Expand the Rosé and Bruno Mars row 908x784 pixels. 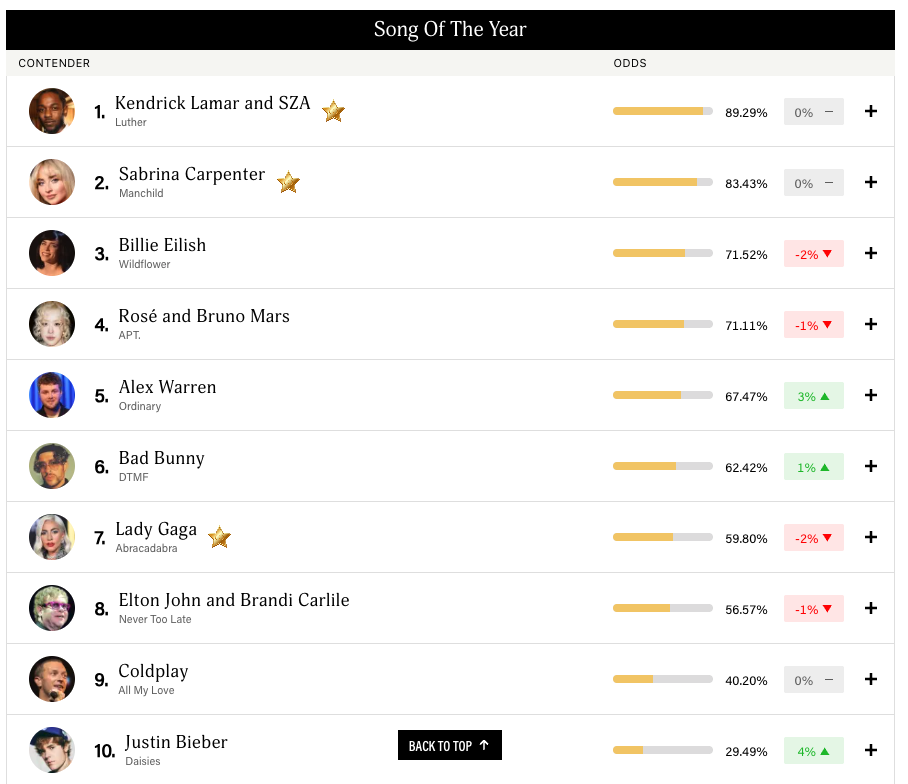(871, 324)
